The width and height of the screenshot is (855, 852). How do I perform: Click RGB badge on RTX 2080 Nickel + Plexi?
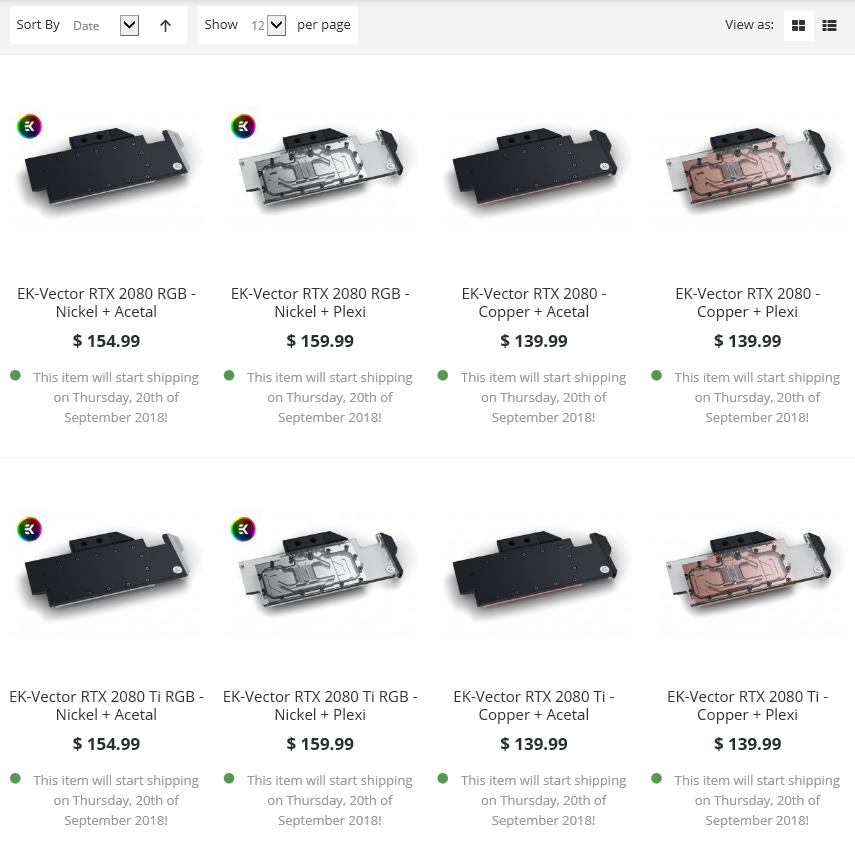[243, 126]
